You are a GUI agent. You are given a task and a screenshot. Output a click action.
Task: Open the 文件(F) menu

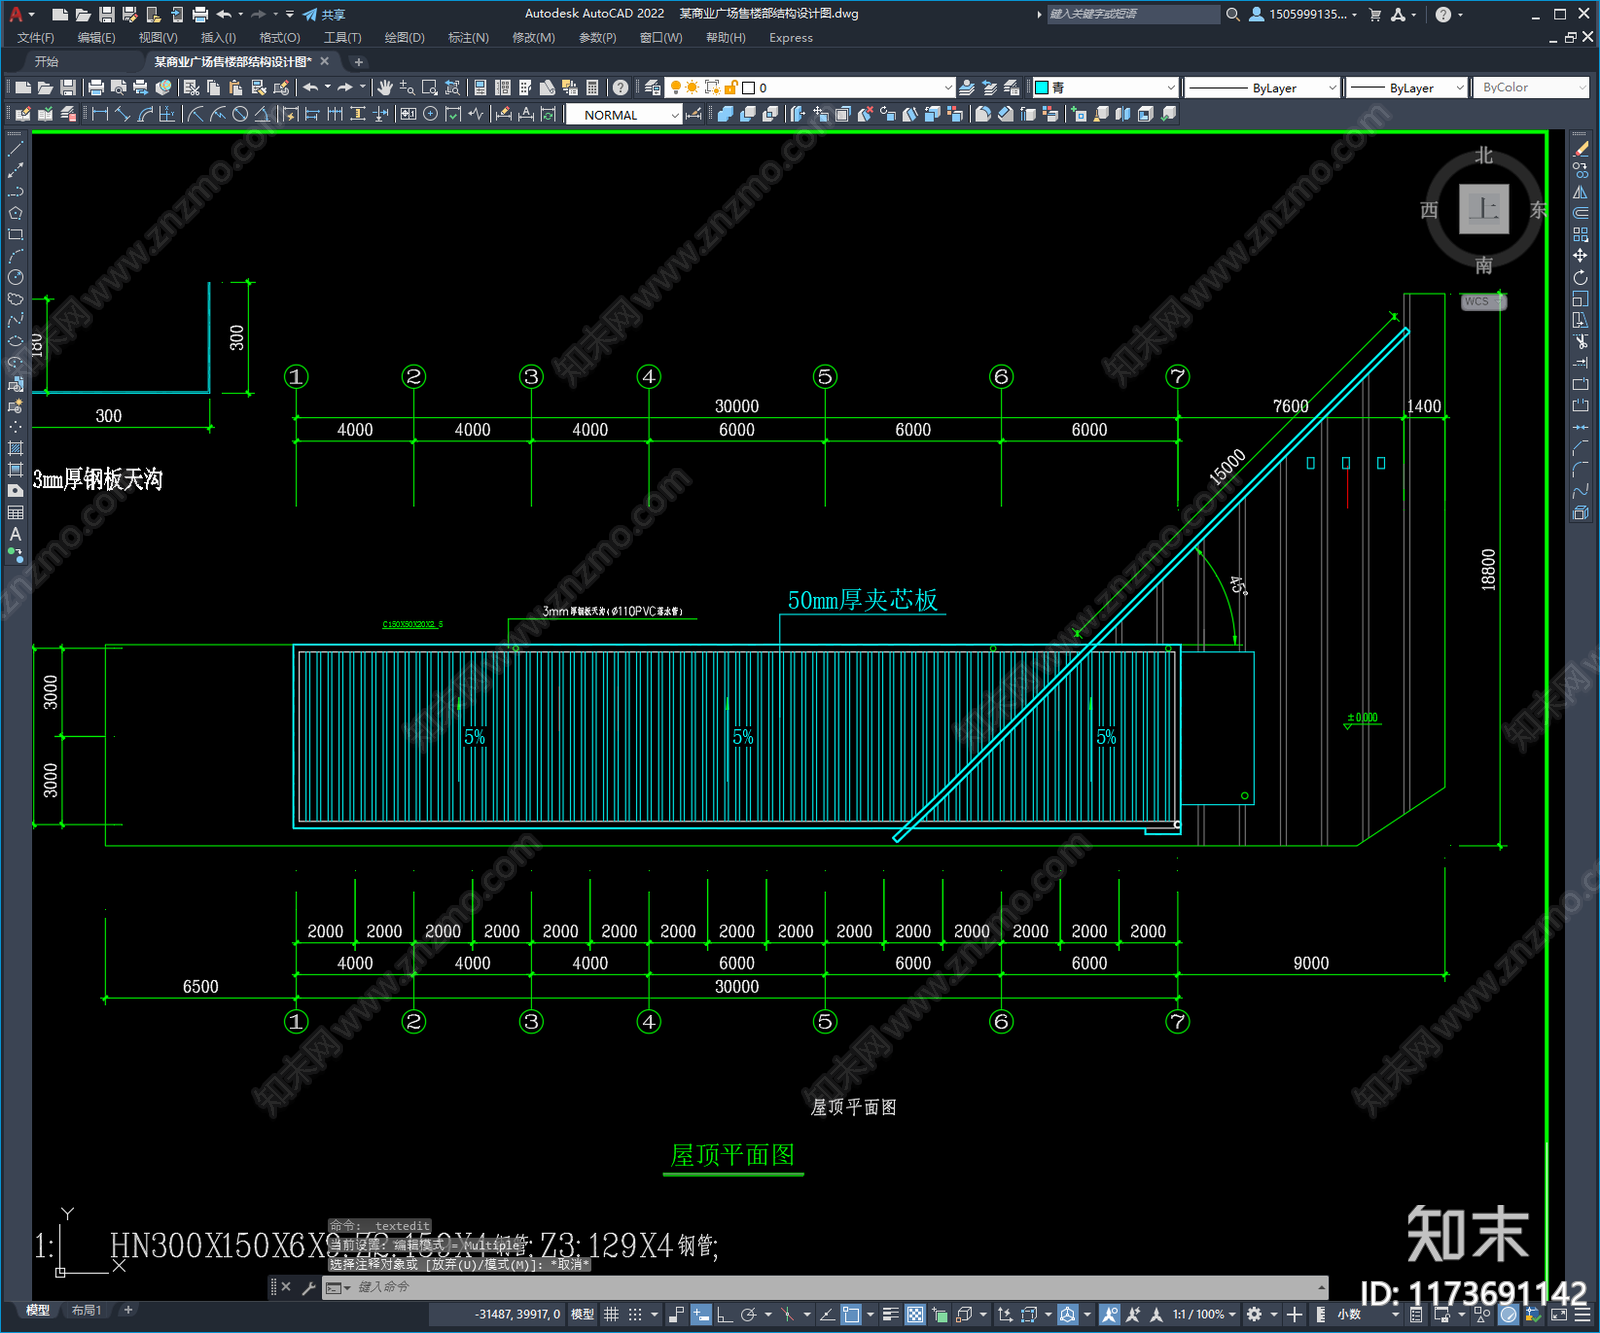[x=35, y=38]
